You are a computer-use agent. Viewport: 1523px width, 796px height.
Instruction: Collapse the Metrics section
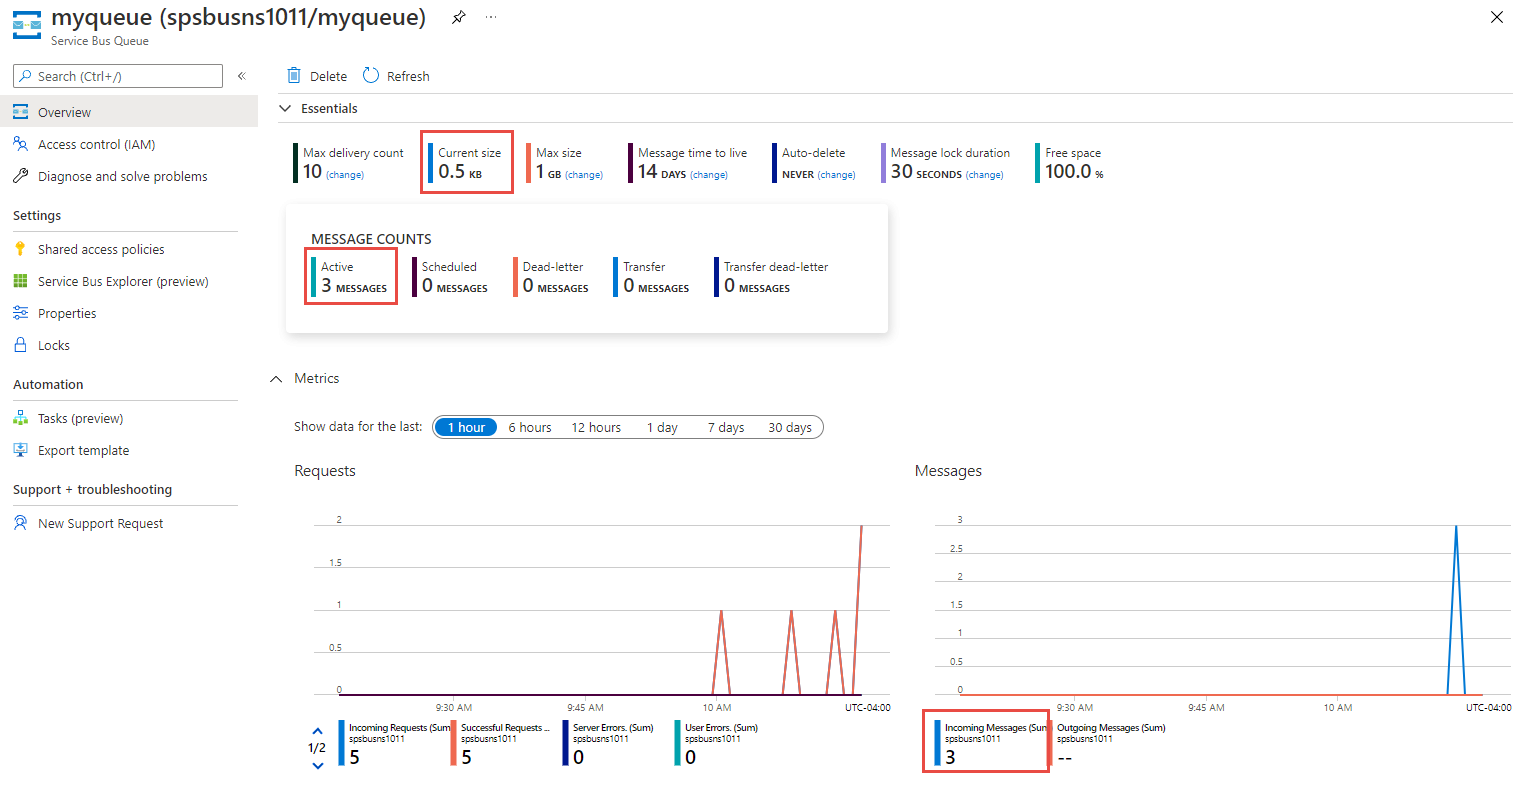point(276,379)
